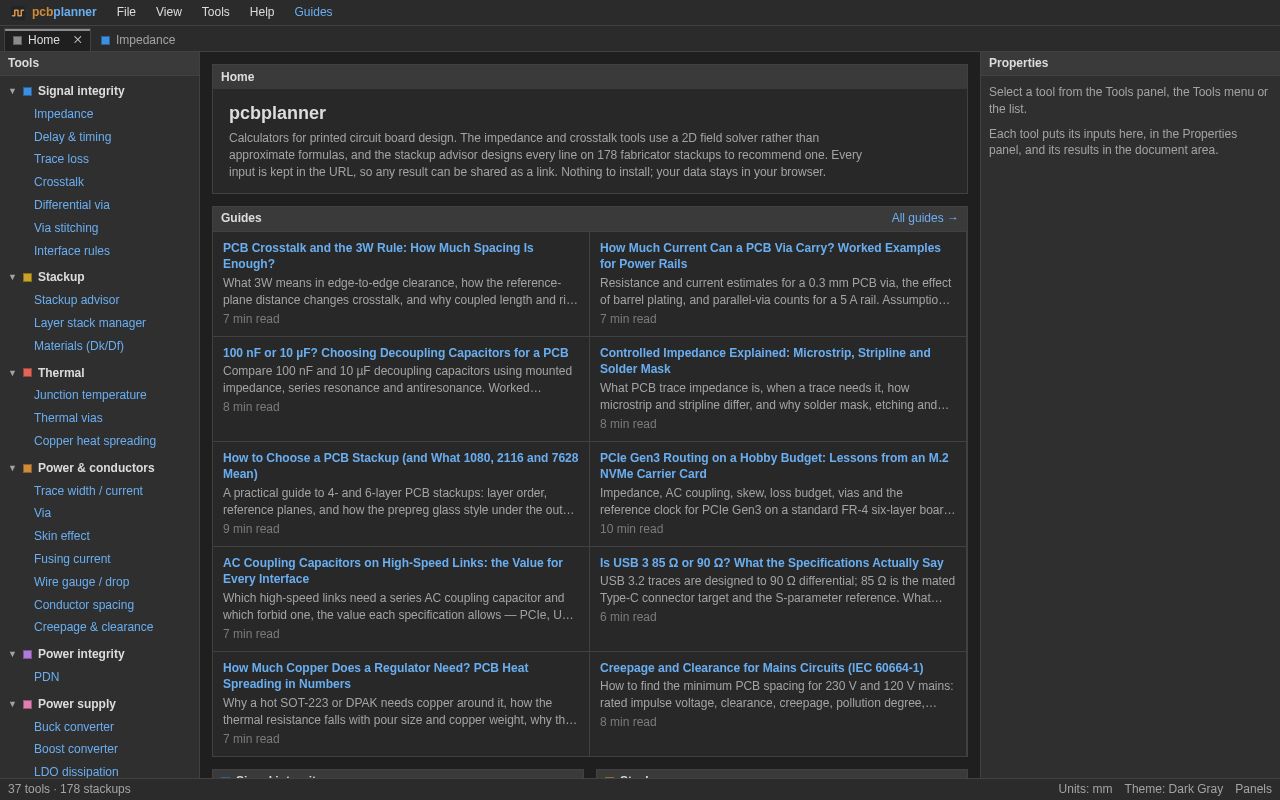Image resolution: width=1280 pixels, height=800 pixels.
Task: Open the PCB Crosstalk 3W Rule guide
Action: pyautogui.click(x=378, y=256)
